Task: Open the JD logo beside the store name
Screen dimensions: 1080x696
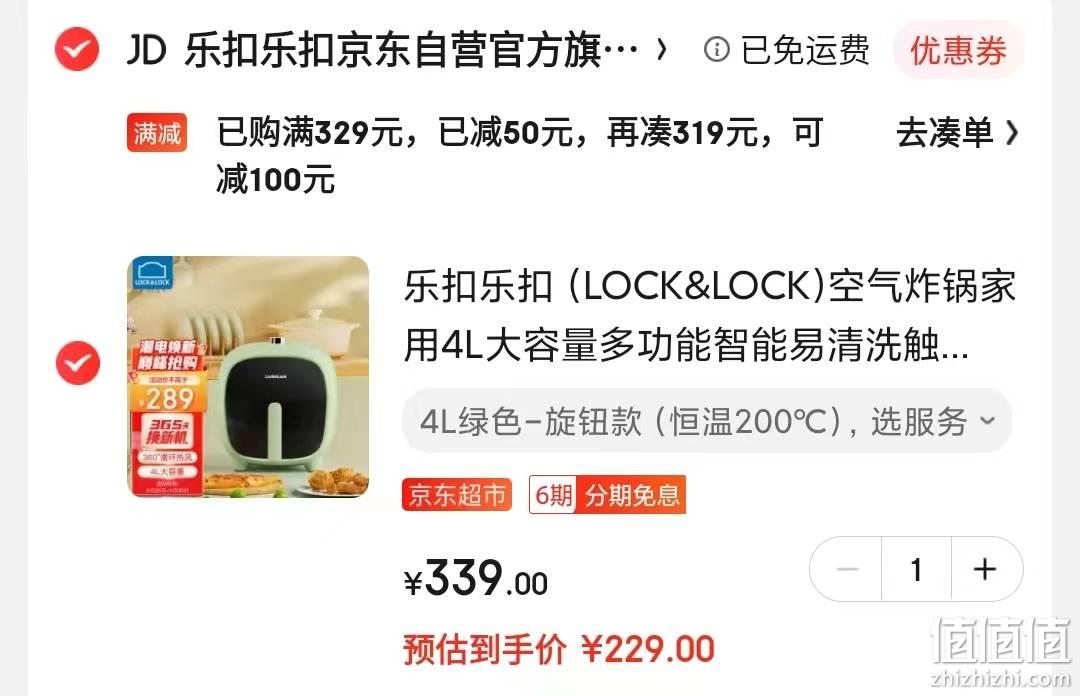Action: tap(147, 50)
